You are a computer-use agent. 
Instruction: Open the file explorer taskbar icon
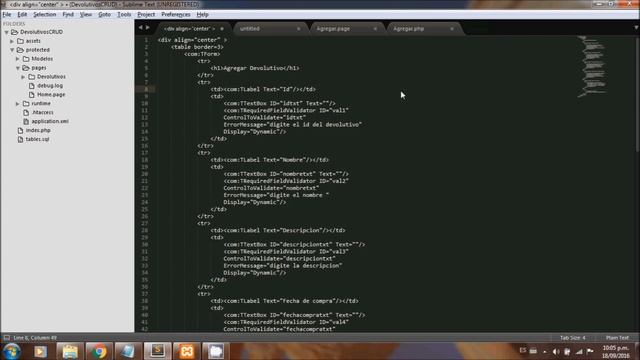tap(70, 351)
